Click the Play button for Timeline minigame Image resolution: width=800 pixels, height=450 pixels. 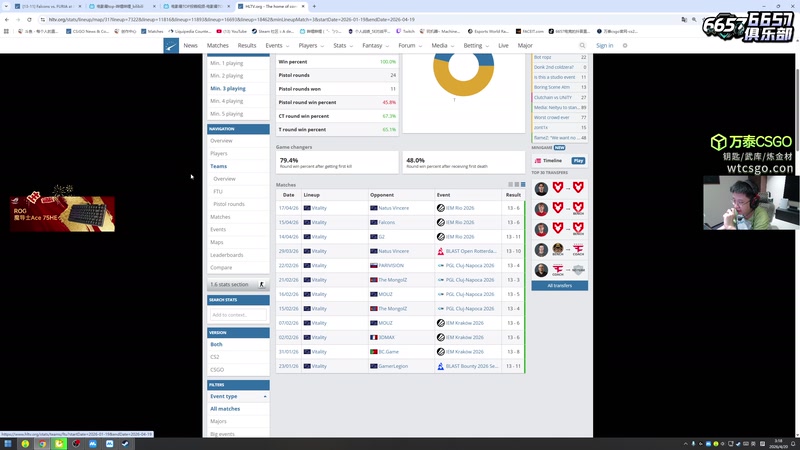pos(578,161)
